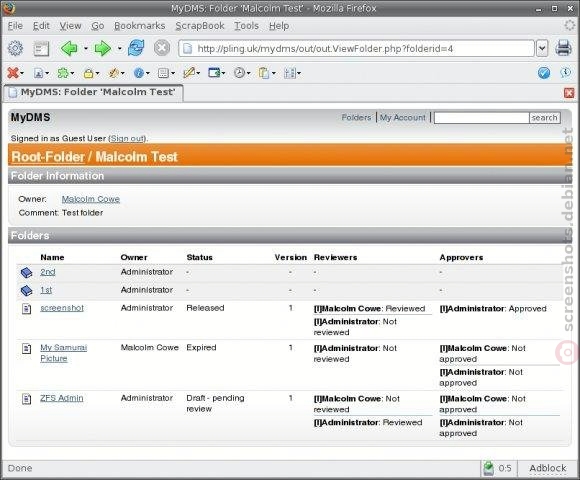Click the Adblock status bar entry
The image size is (580, 480).
point(547,468)
